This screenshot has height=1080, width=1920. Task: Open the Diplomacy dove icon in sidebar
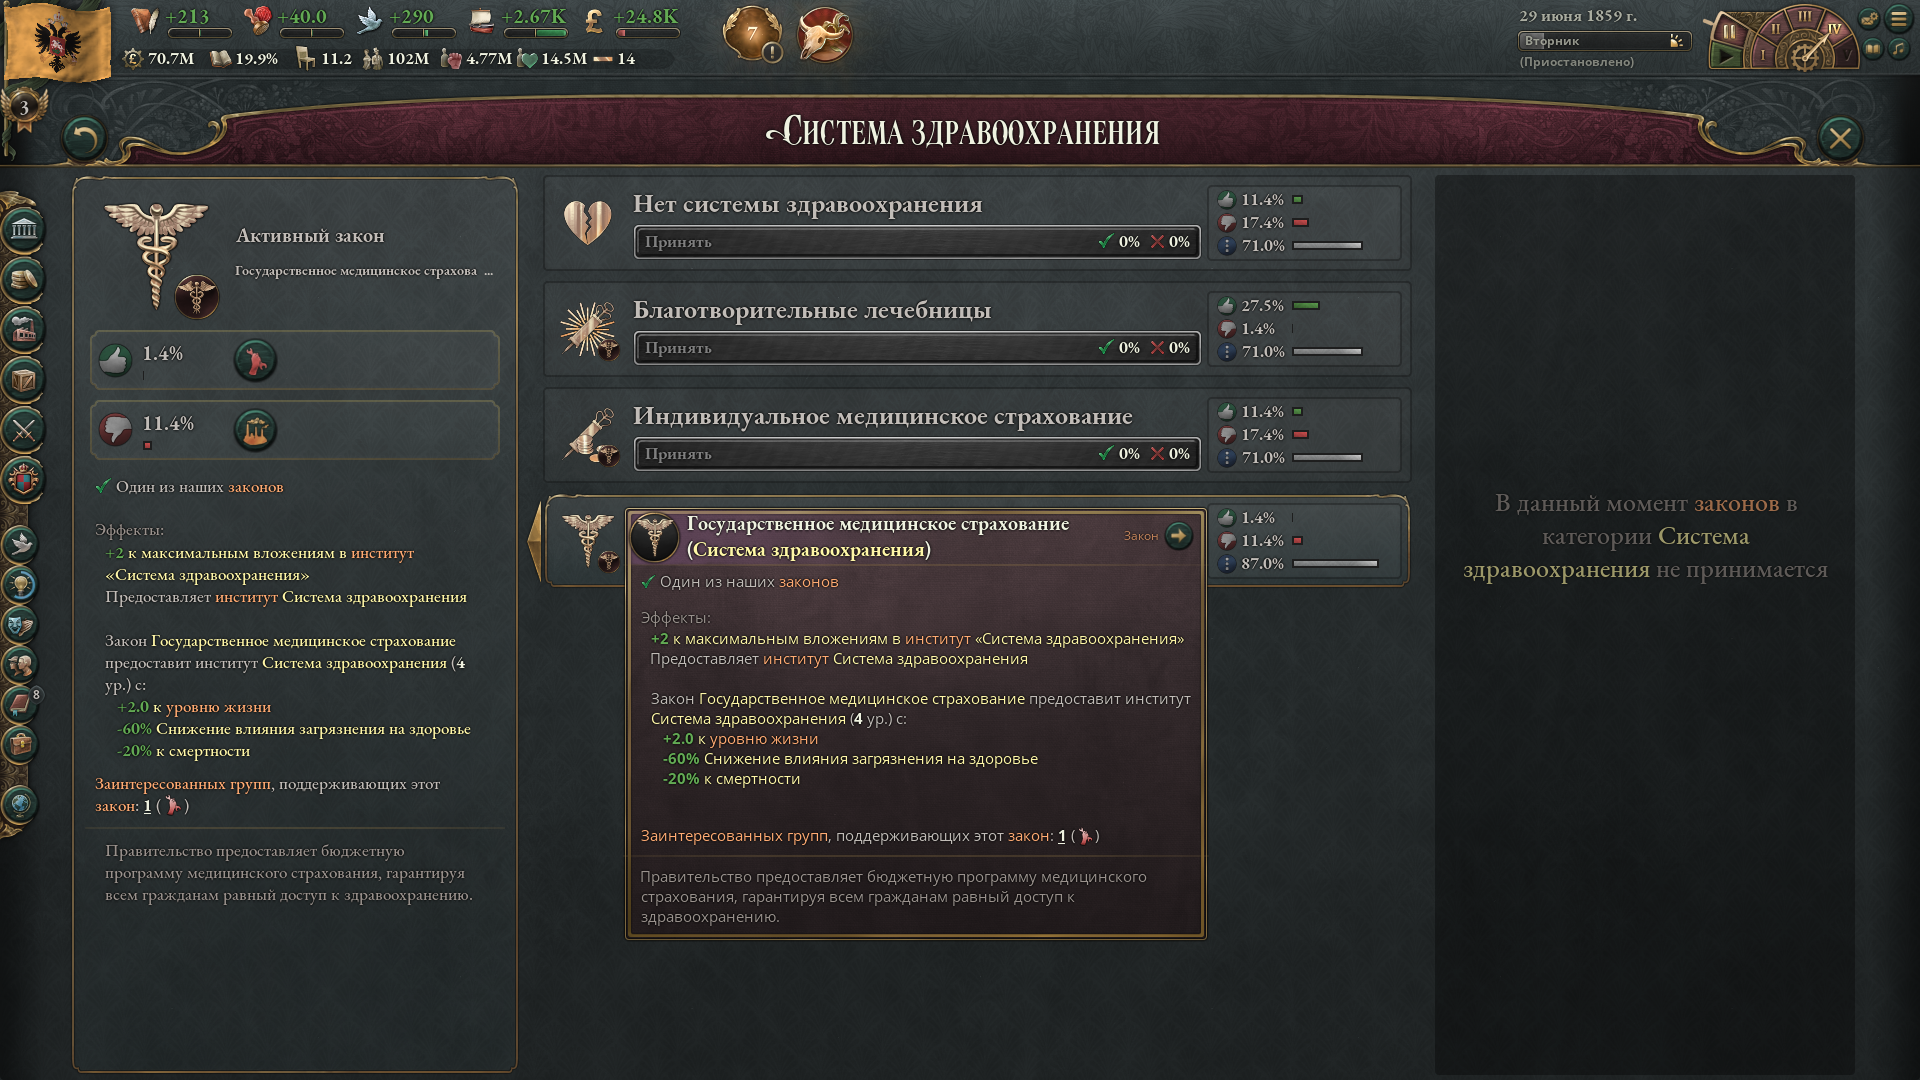(x=21, y=544)
